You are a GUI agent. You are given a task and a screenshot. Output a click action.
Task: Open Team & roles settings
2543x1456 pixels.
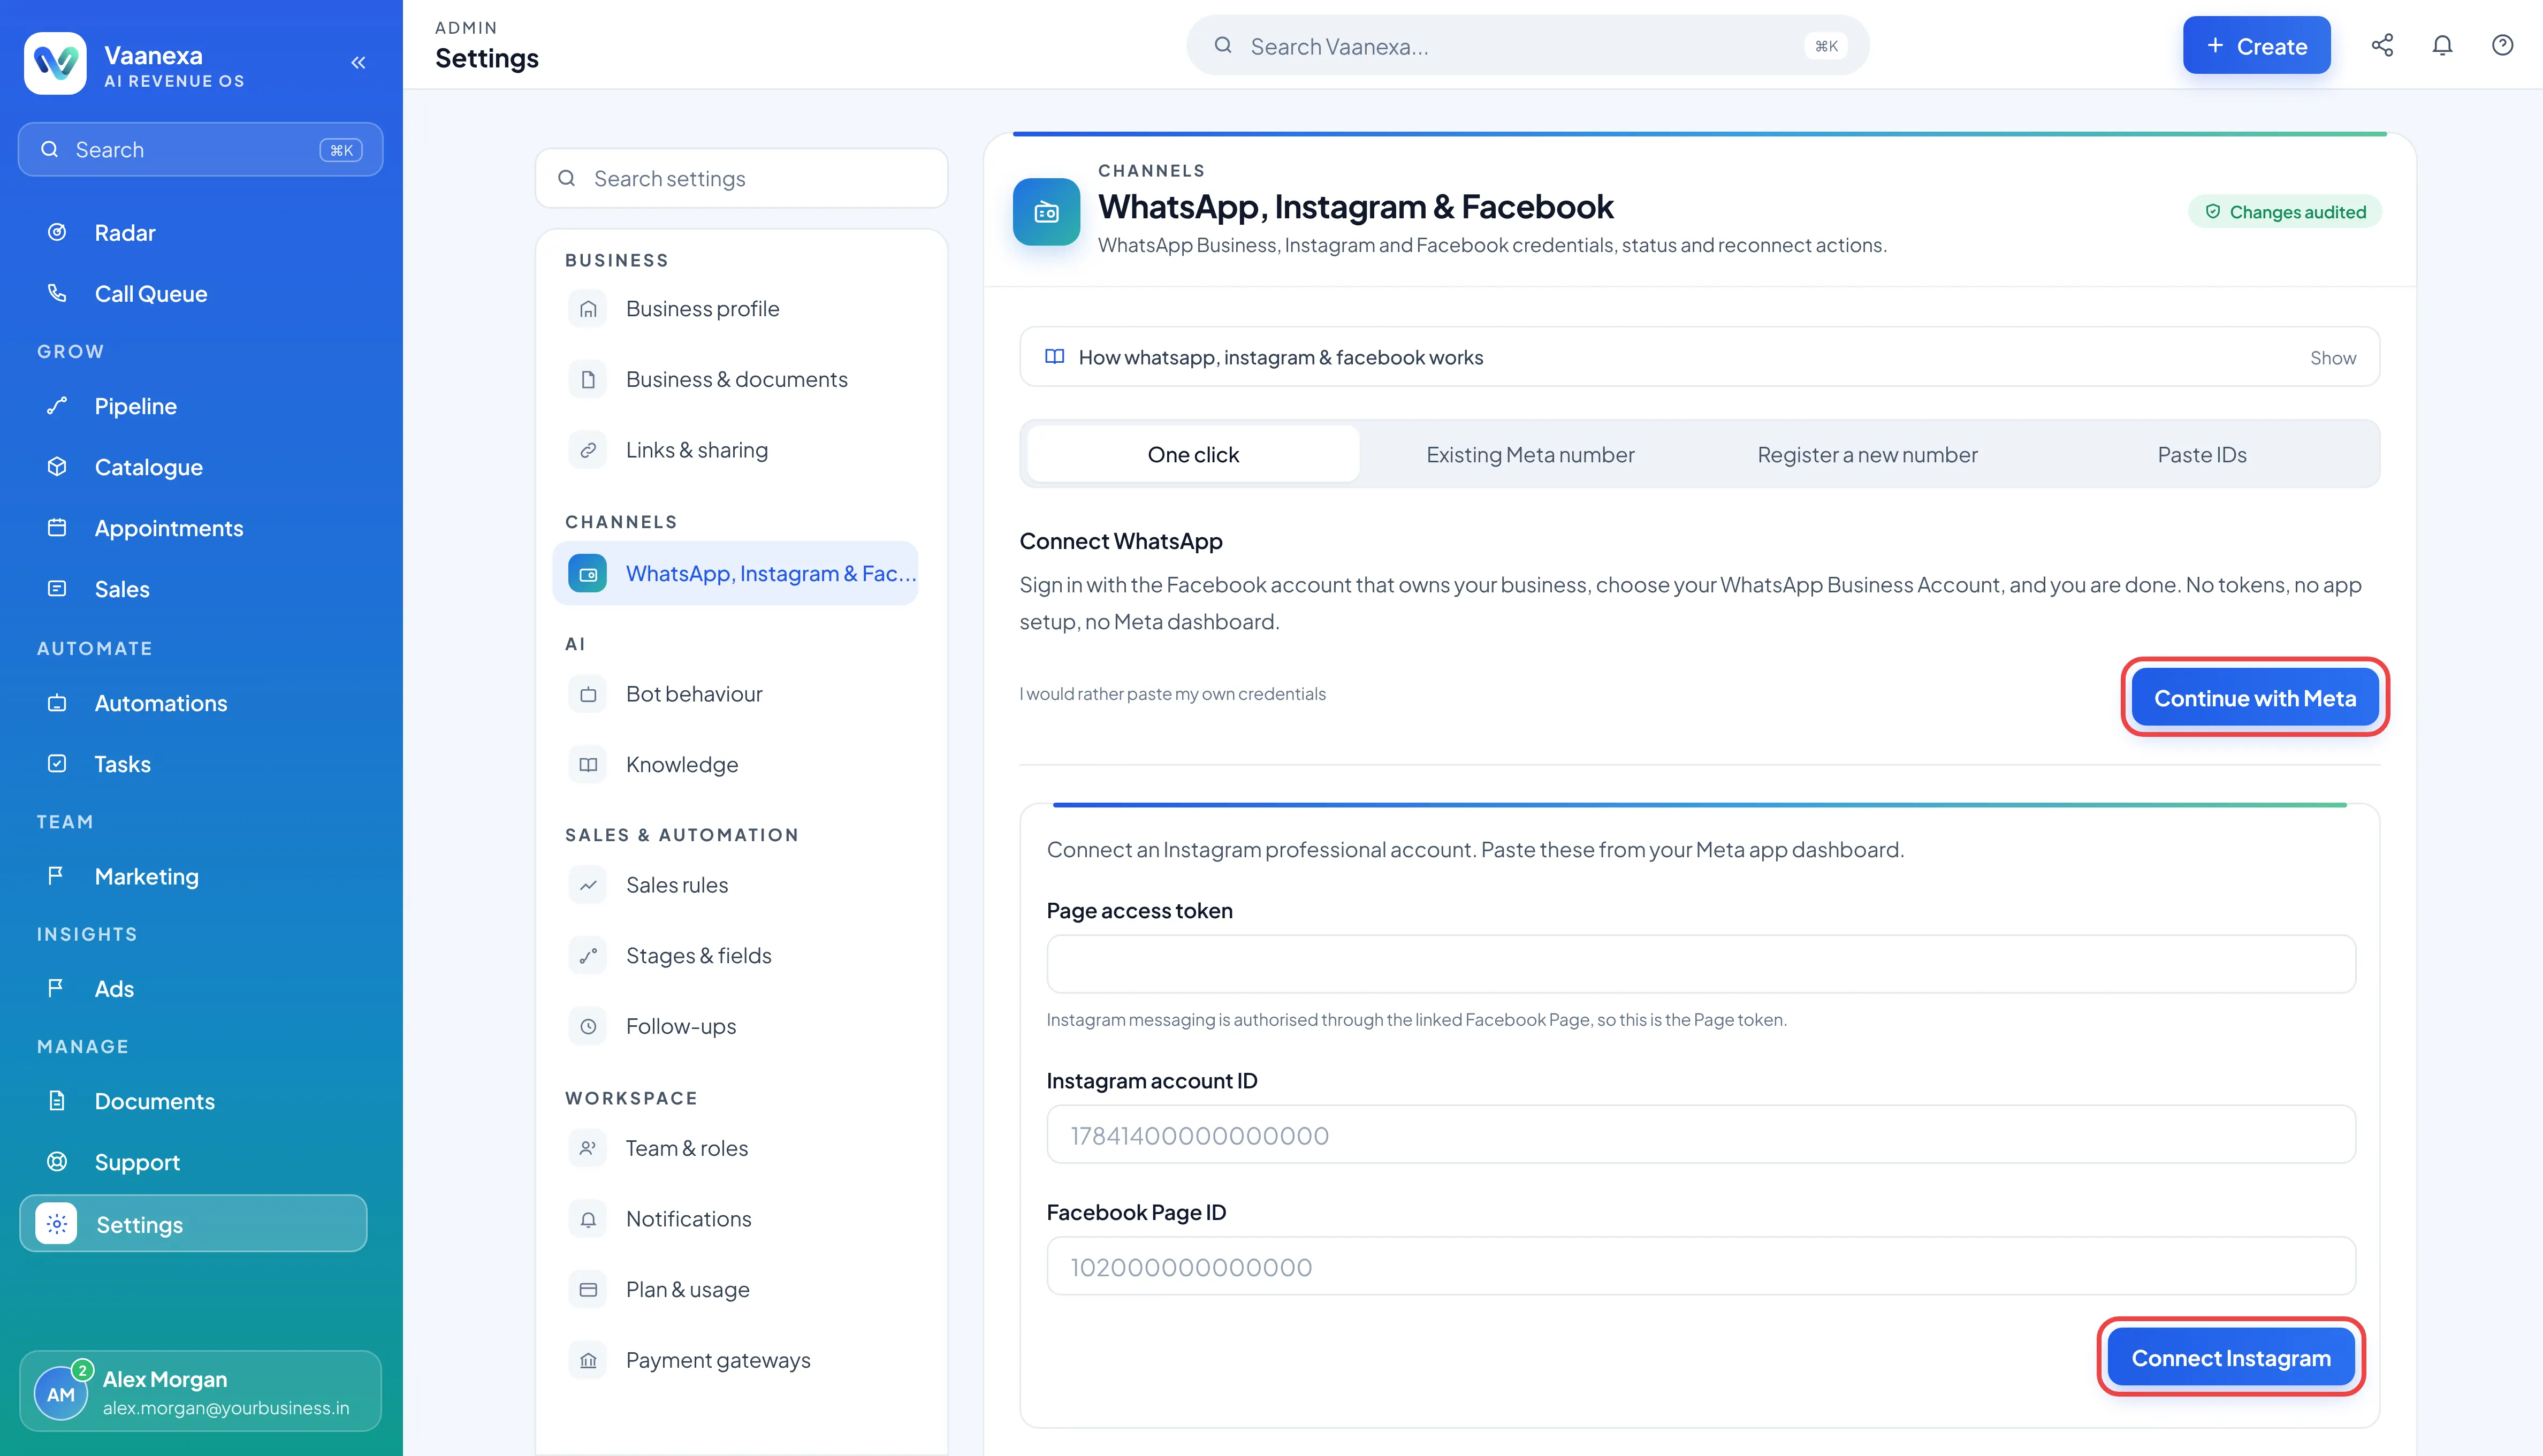(x=735, y=1149)
